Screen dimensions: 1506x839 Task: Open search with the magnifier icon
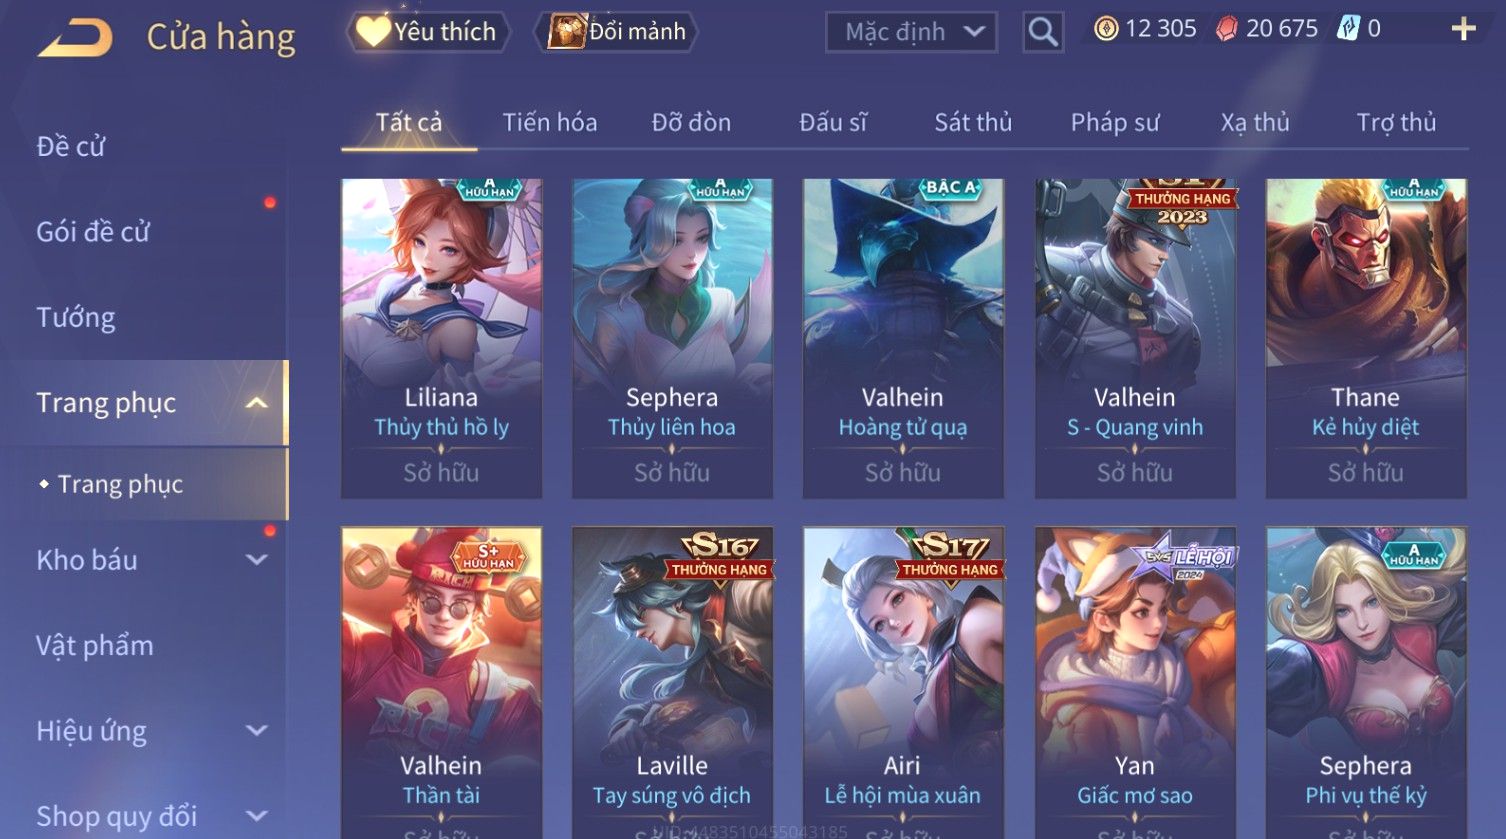1043,32
